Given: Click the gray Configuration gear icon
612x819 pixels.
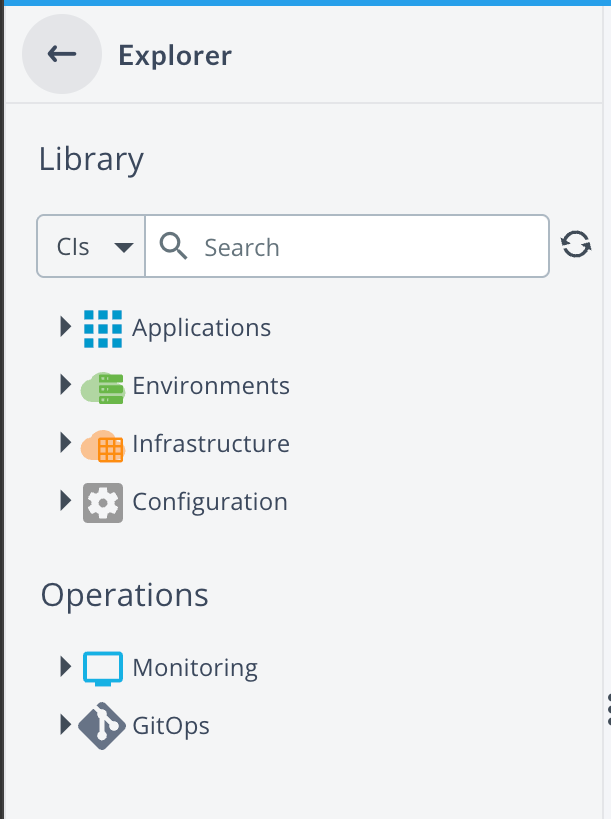Looking at the screenshot, I should coord(103,502).
